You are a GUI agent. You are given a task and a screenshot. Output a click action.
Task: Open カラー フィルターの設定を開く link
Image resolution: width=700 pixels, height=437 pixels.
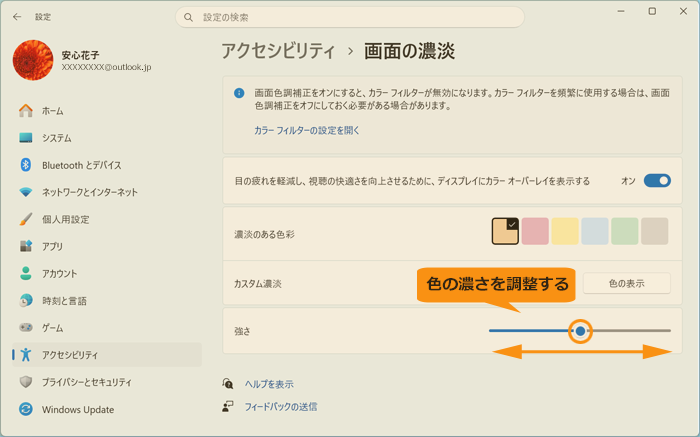[x=307, y=130]
